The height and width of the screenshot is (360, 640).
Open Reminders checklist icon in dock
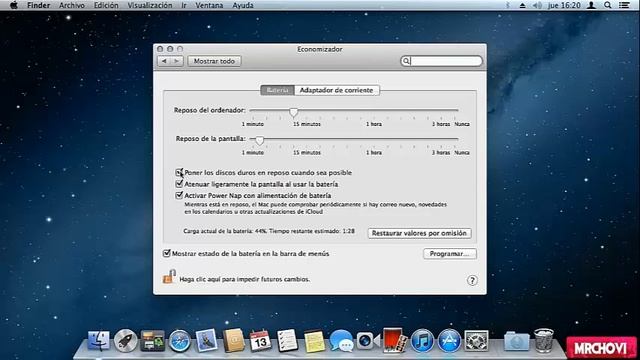pos(287,340)
